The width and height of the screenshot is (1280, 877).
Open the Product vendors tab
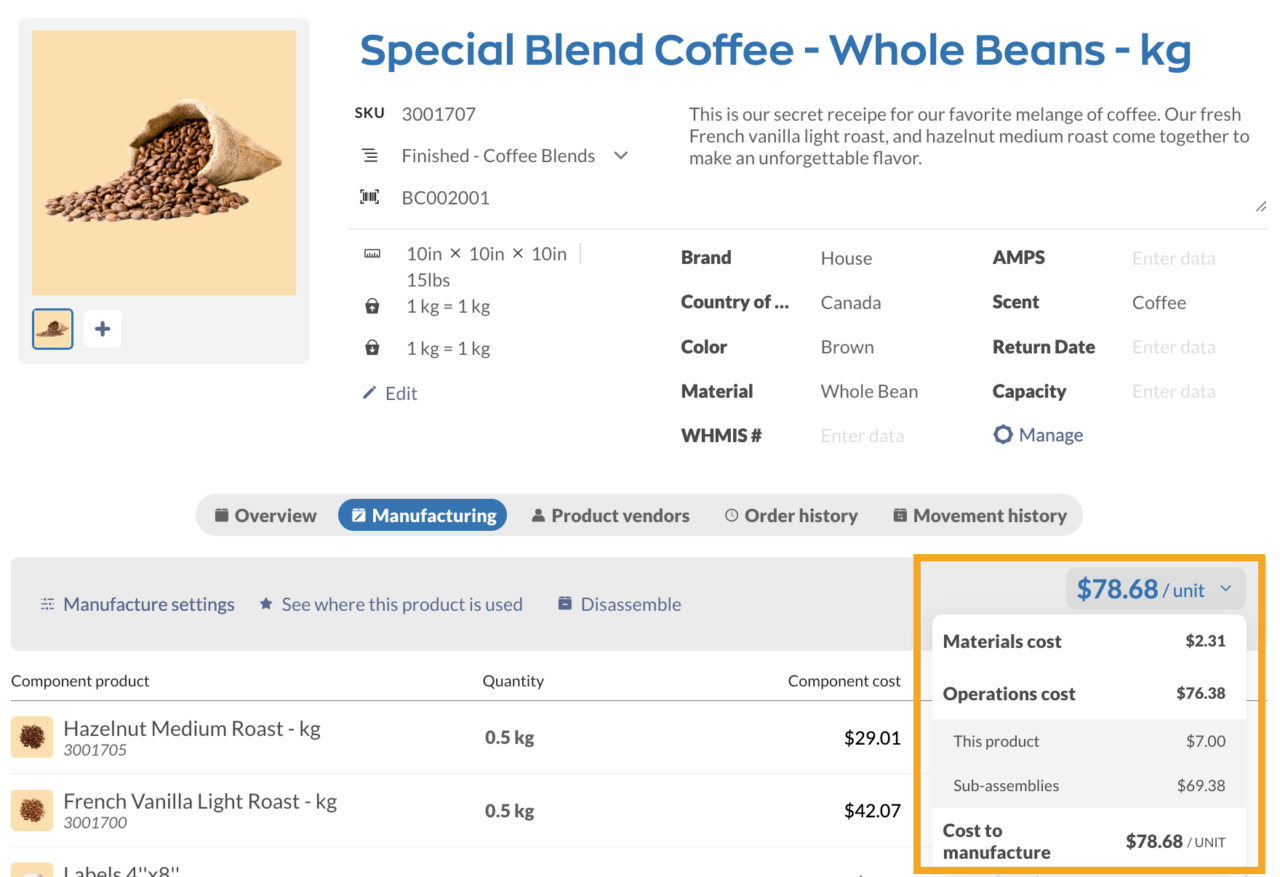(x=611, y=515)
